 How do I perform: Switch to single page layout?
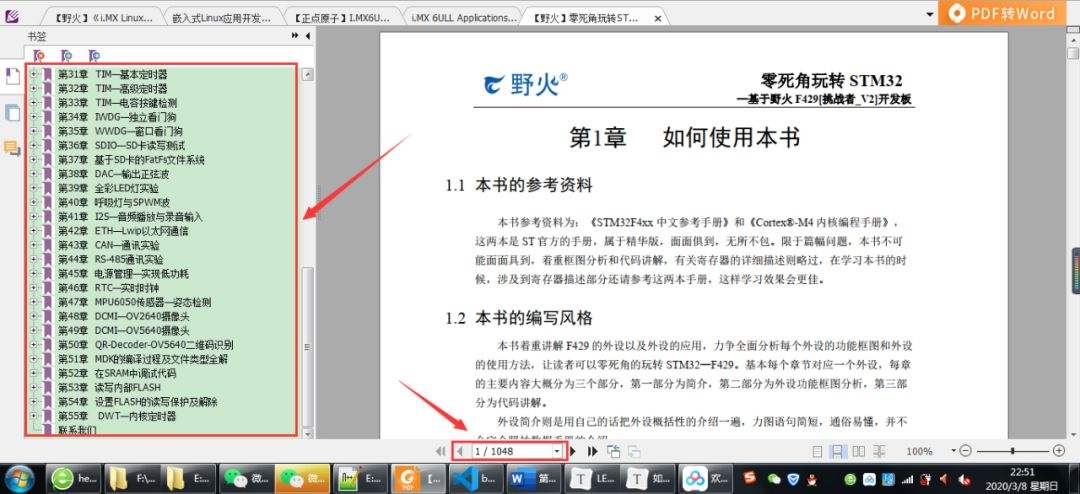818,451
